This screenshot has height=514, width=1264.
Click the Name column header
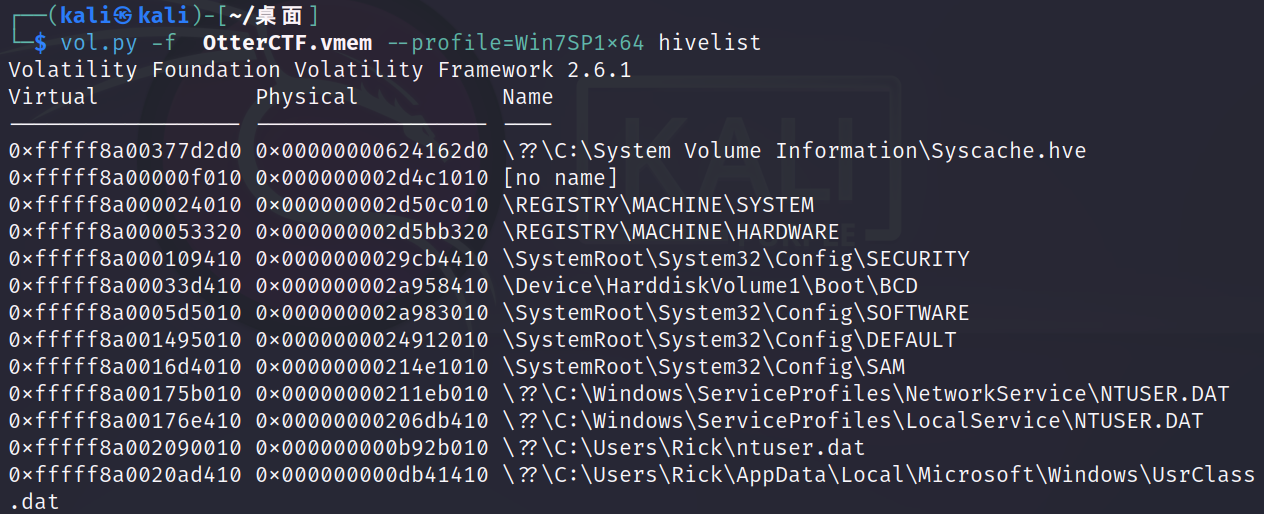point(527,97)
